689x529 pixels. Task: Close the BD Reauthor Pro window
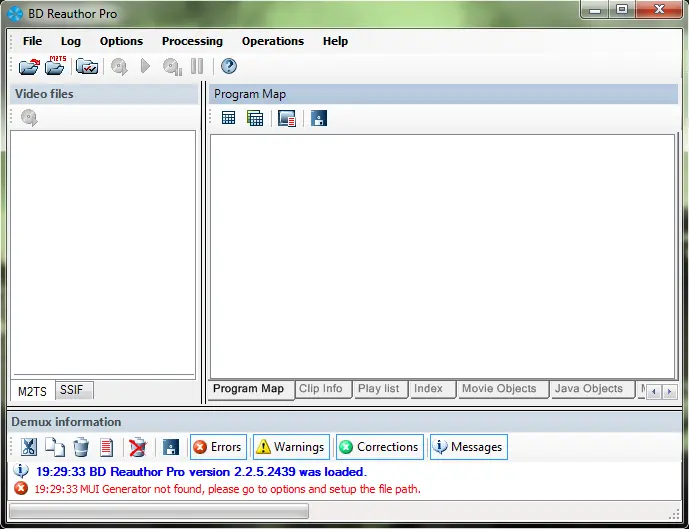point(659,10)
